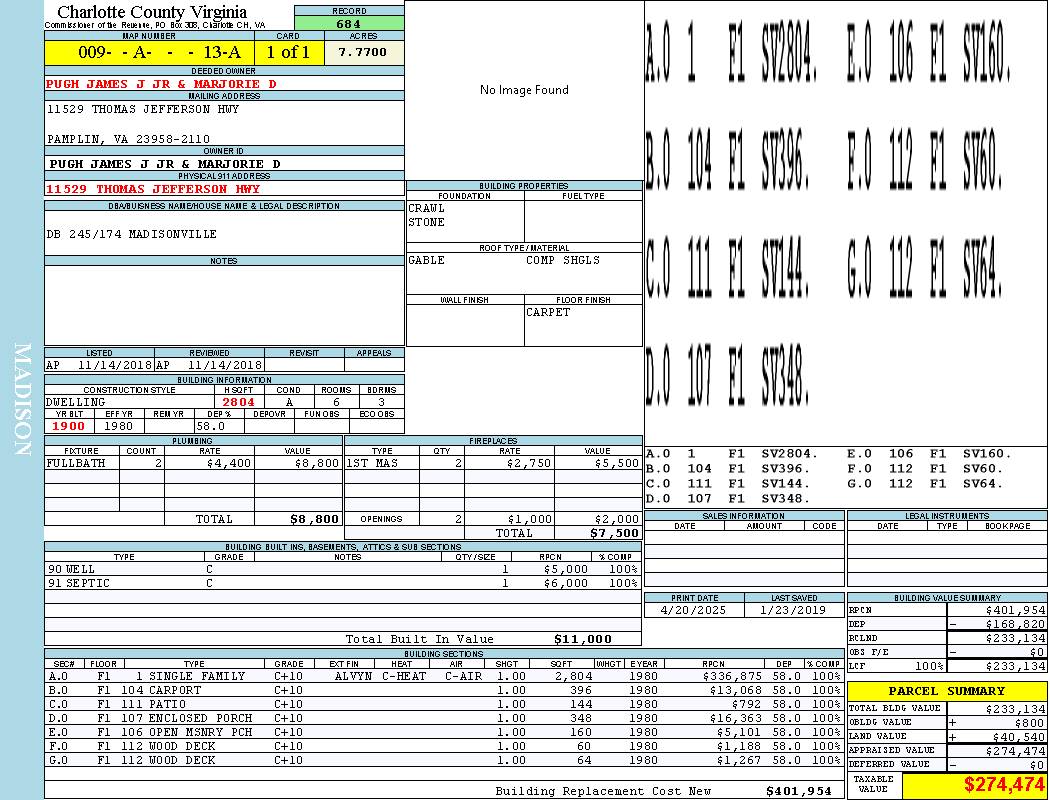Click first empty Sales Information row
The width and height of the screenshot is (1050, 800).
coord(745,536)
